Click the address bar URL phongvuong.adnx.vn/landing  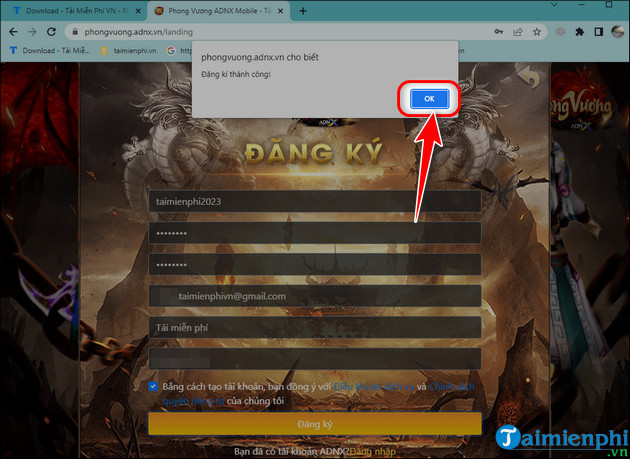pyautogui.click(x=139, y=32)
